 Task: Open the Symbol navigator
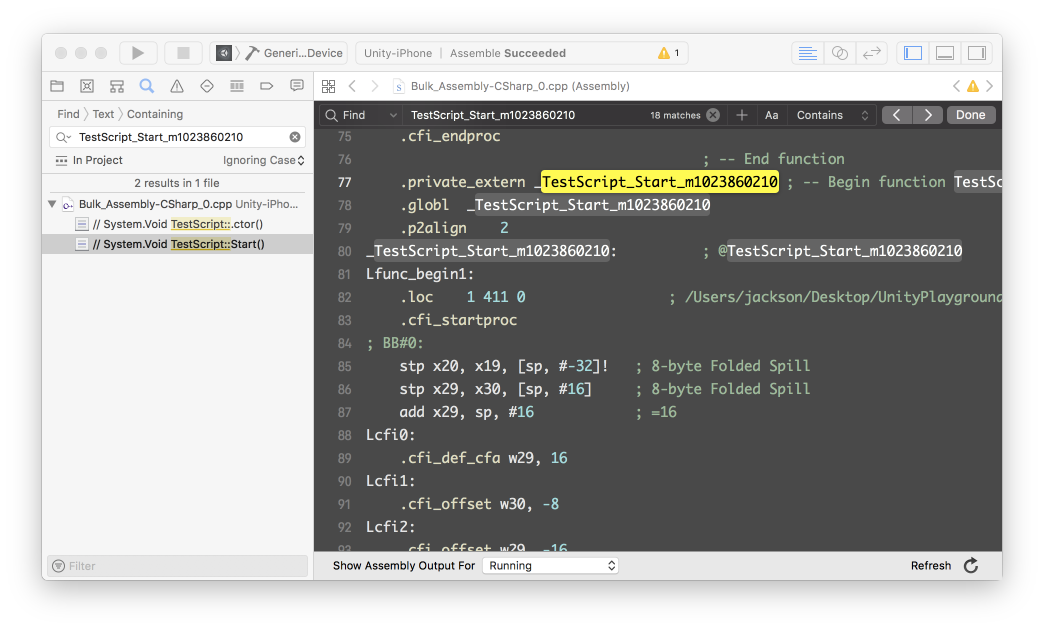(x=117, y=86)
